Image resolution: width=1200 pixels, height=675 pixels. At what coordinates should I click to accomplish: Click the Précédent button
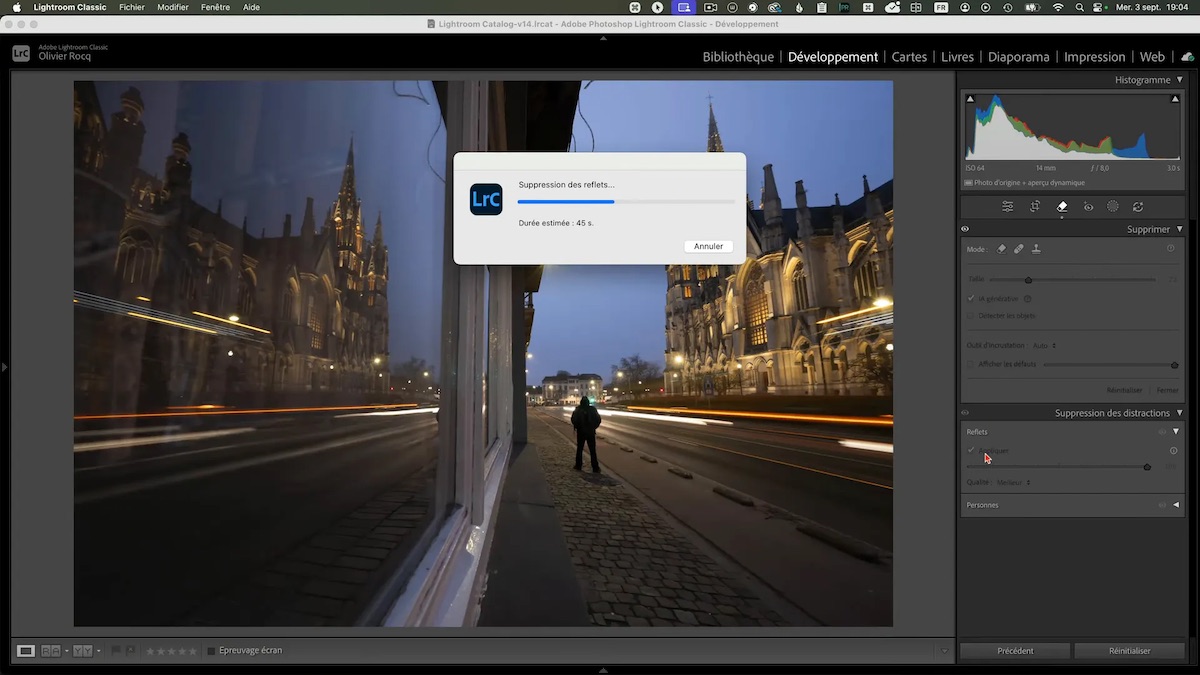pyautogui.click(x=1015, y=651)
